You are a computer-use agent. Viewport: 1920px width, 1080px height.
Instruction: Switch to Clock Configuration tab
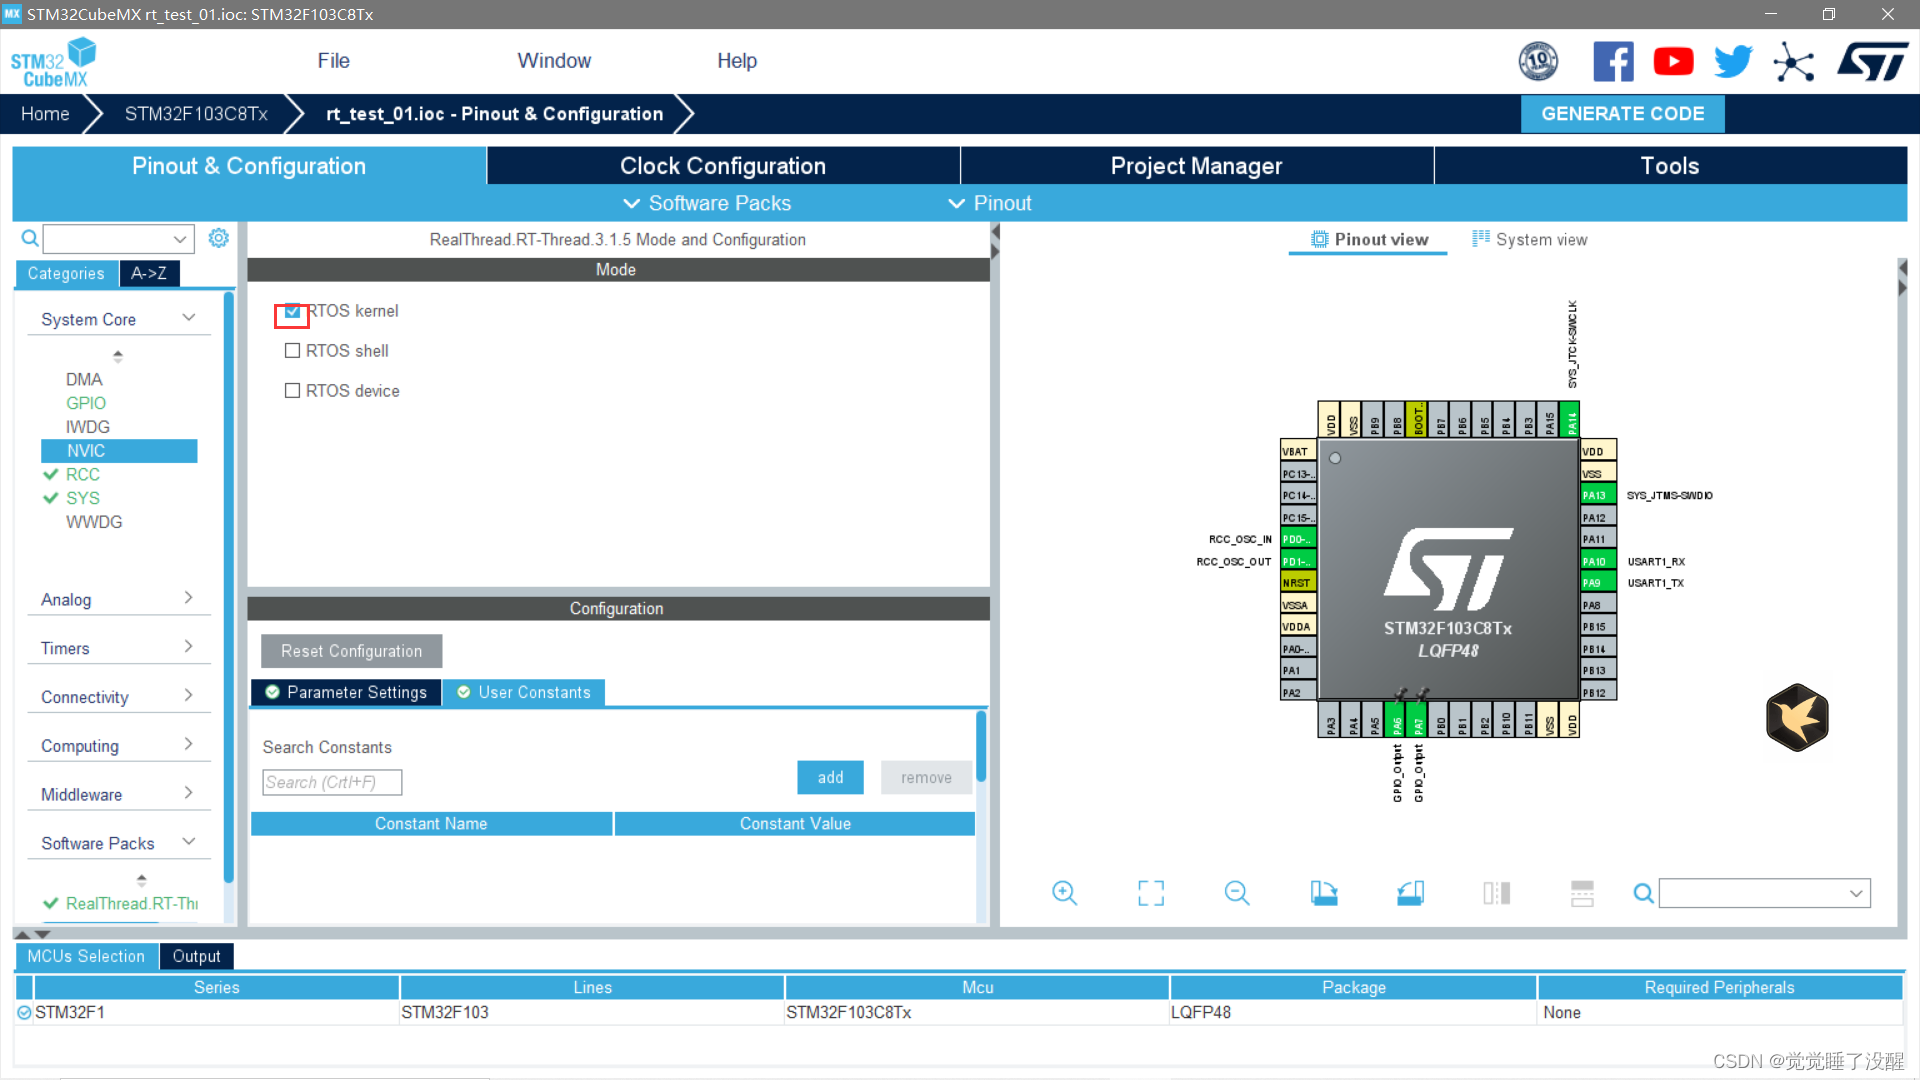click(x=723, y=166)
